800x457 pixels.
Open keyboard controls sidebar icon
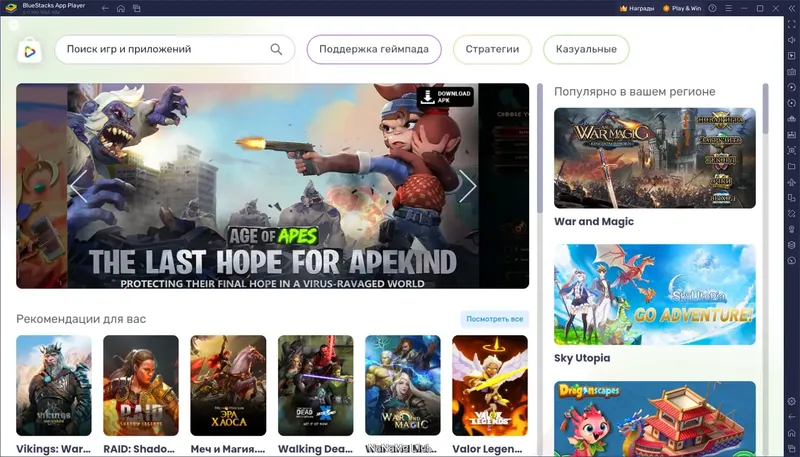pyautogui.click(x=791, y=71)
